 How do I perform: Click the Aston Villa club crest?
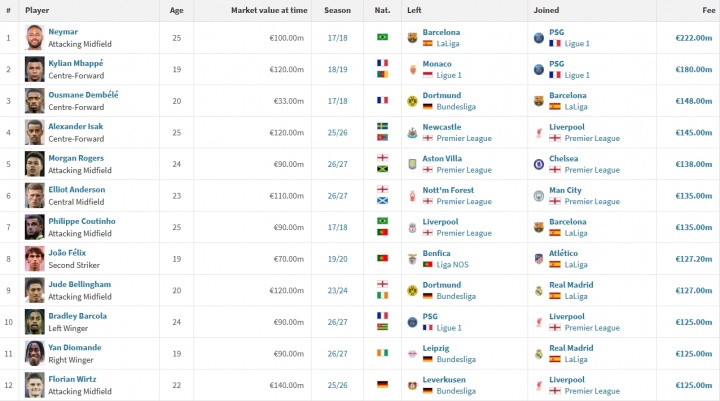[412, 164]
